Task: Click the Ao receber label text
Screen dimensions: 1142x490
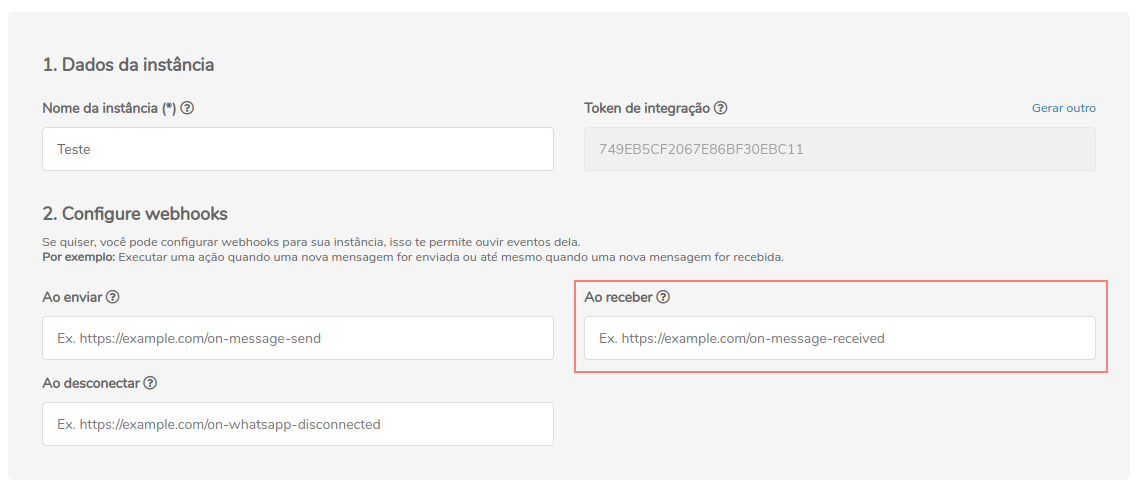Action: pyautogui.click(x=618, y=297)
